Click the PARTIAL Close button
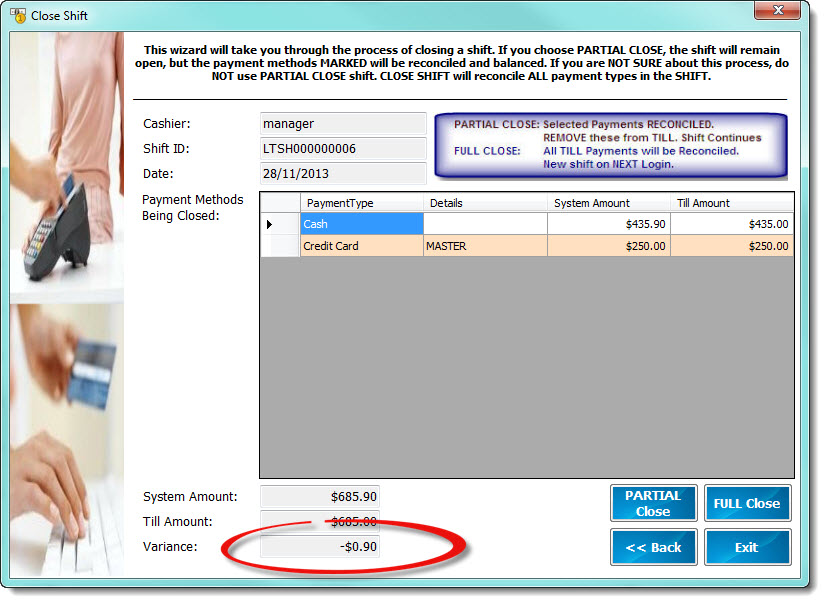Viewport: 825px width, 603px height. 653,503
